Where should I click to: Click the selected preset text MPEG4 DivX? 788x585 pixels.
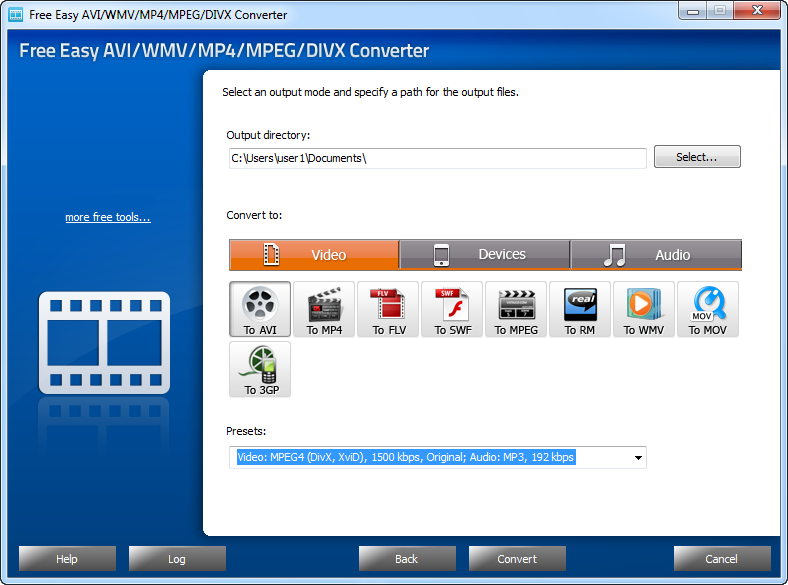click(x=406, y=457)
